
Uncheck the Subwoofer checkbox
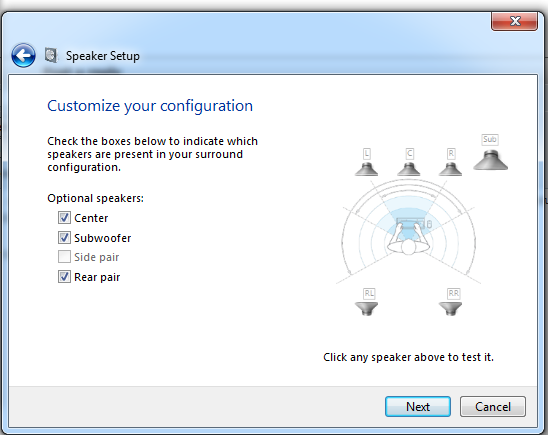click(x=64, y=238)
